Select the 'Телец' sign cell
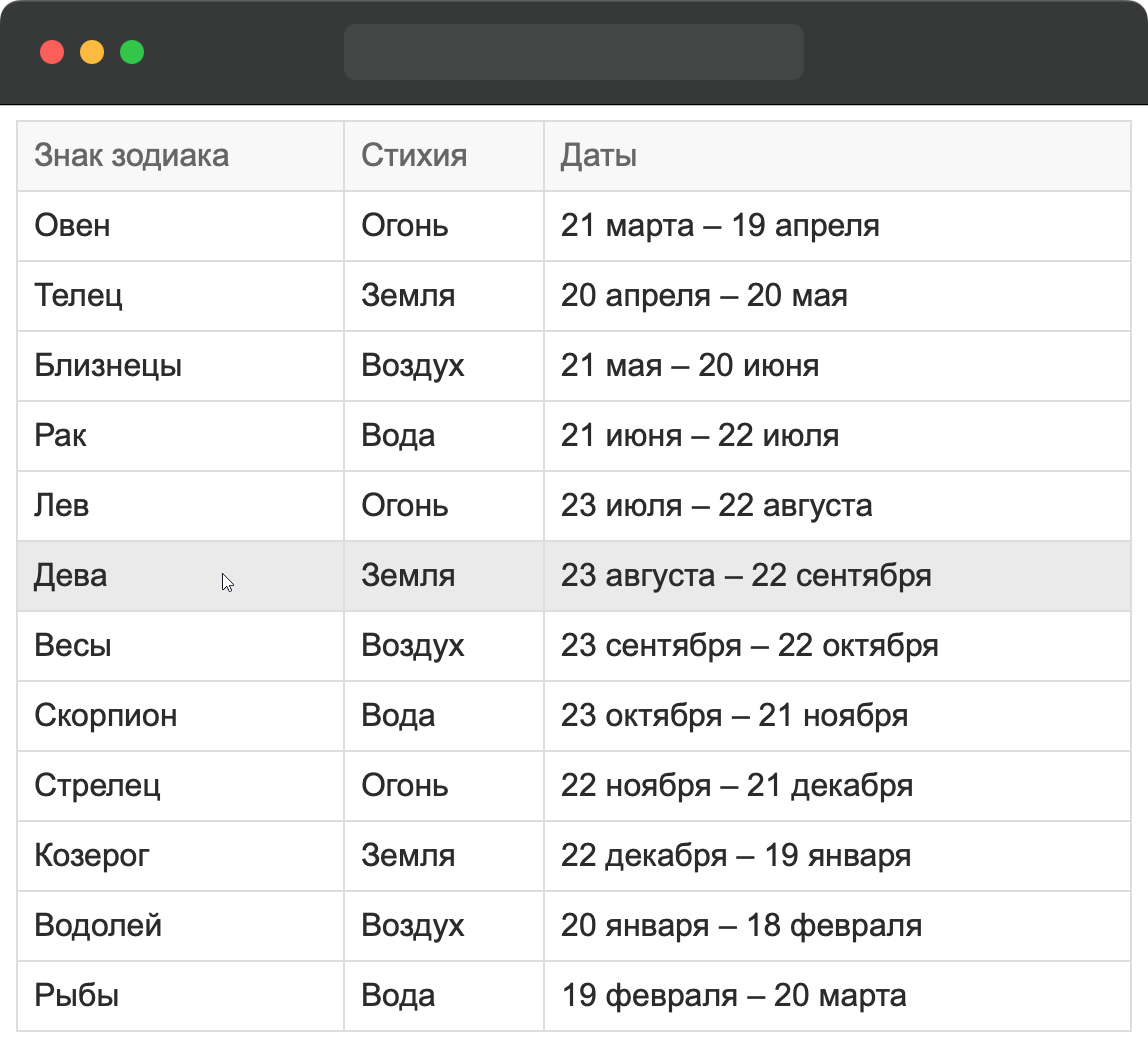This screenshot has width=1148, height=1054. pyautogui.click(x=78, y=296)
